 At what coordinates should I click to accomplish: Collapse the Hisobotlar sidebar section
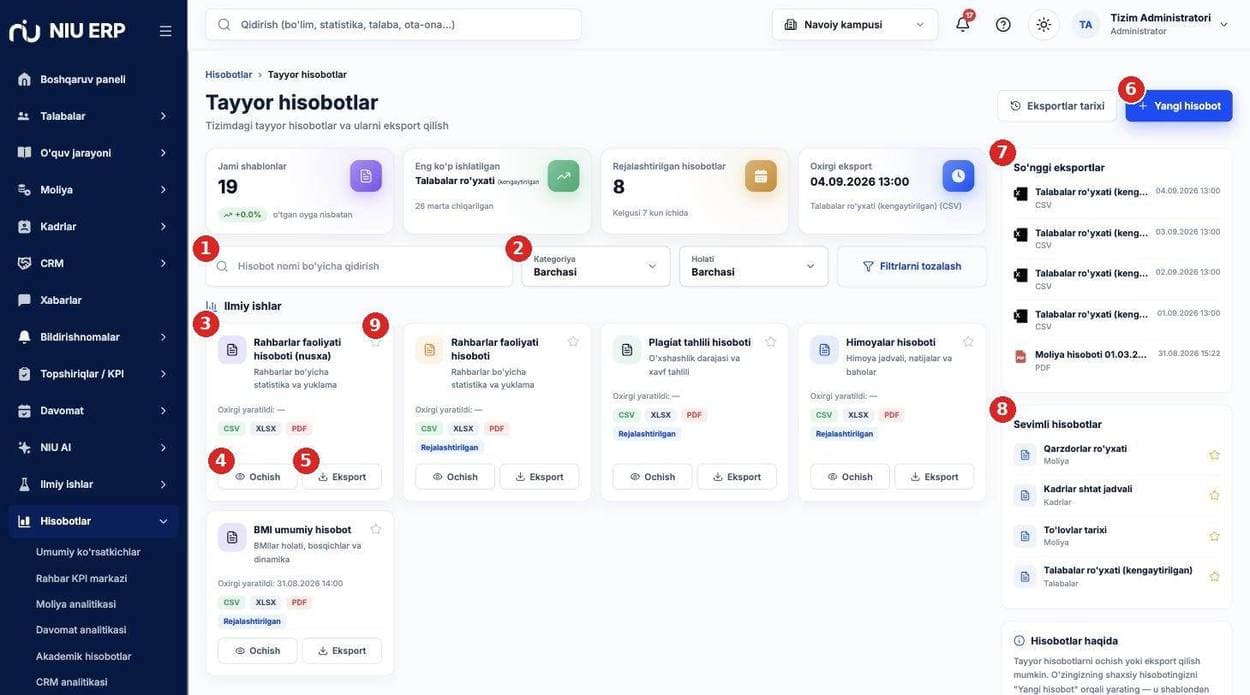(94, 521)
